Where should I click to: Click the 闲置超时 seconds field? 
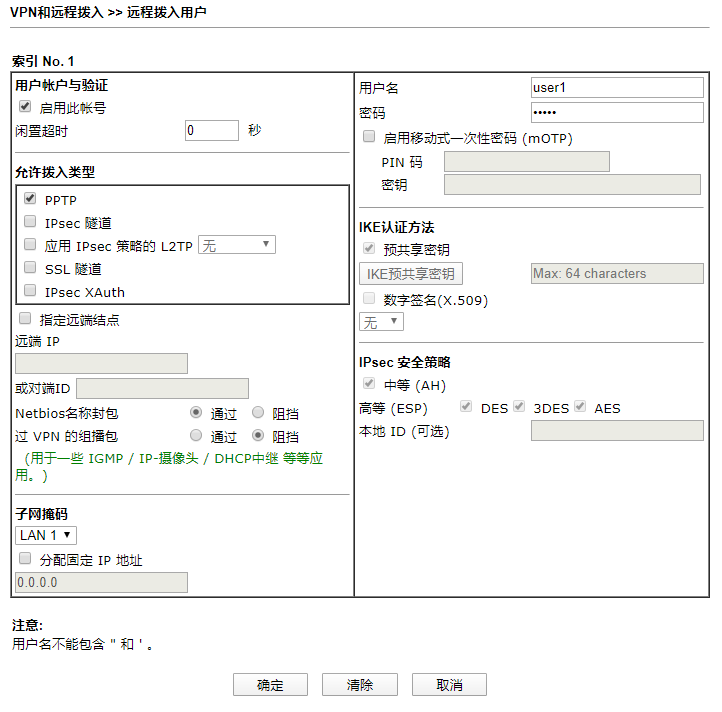pos(212,130)
